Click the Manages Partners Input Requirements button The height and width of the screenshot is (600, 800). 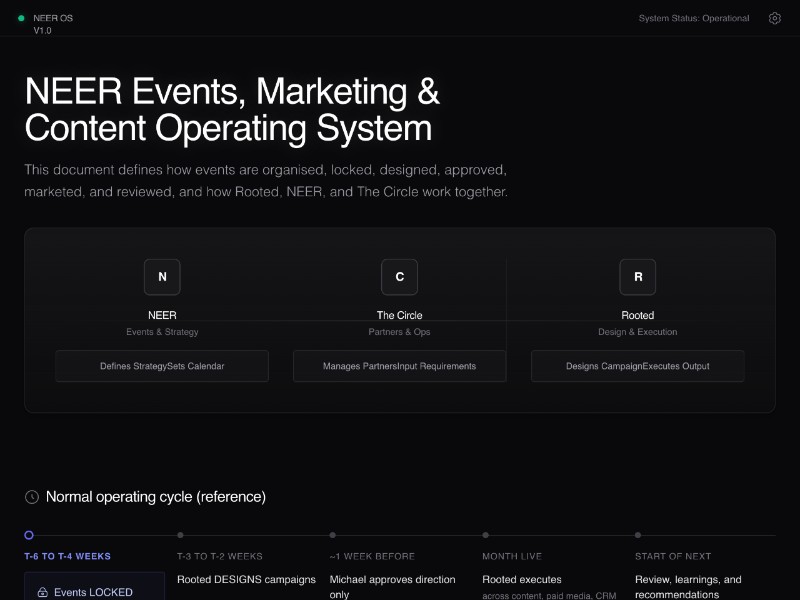(x=399, y=366)
